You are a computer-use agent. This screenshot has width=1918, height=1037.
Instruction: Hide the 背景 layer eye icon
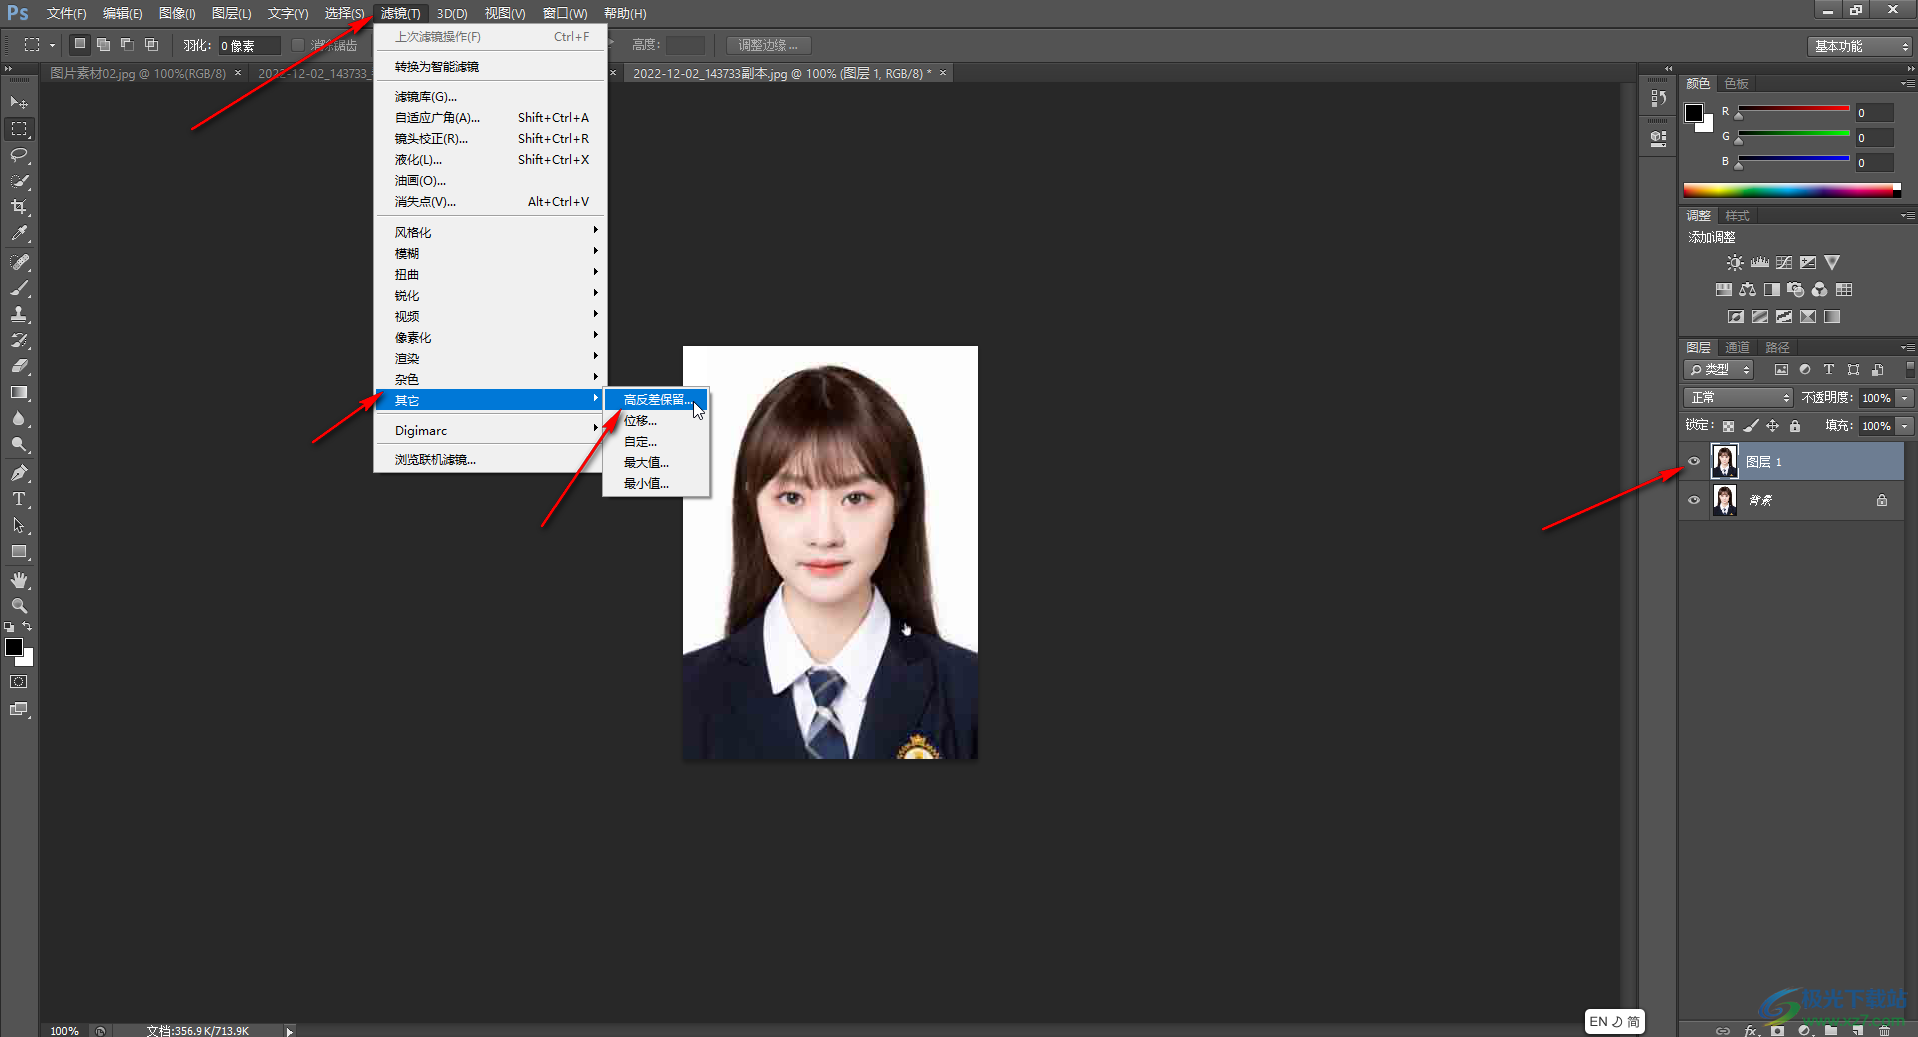[1694, 500]
